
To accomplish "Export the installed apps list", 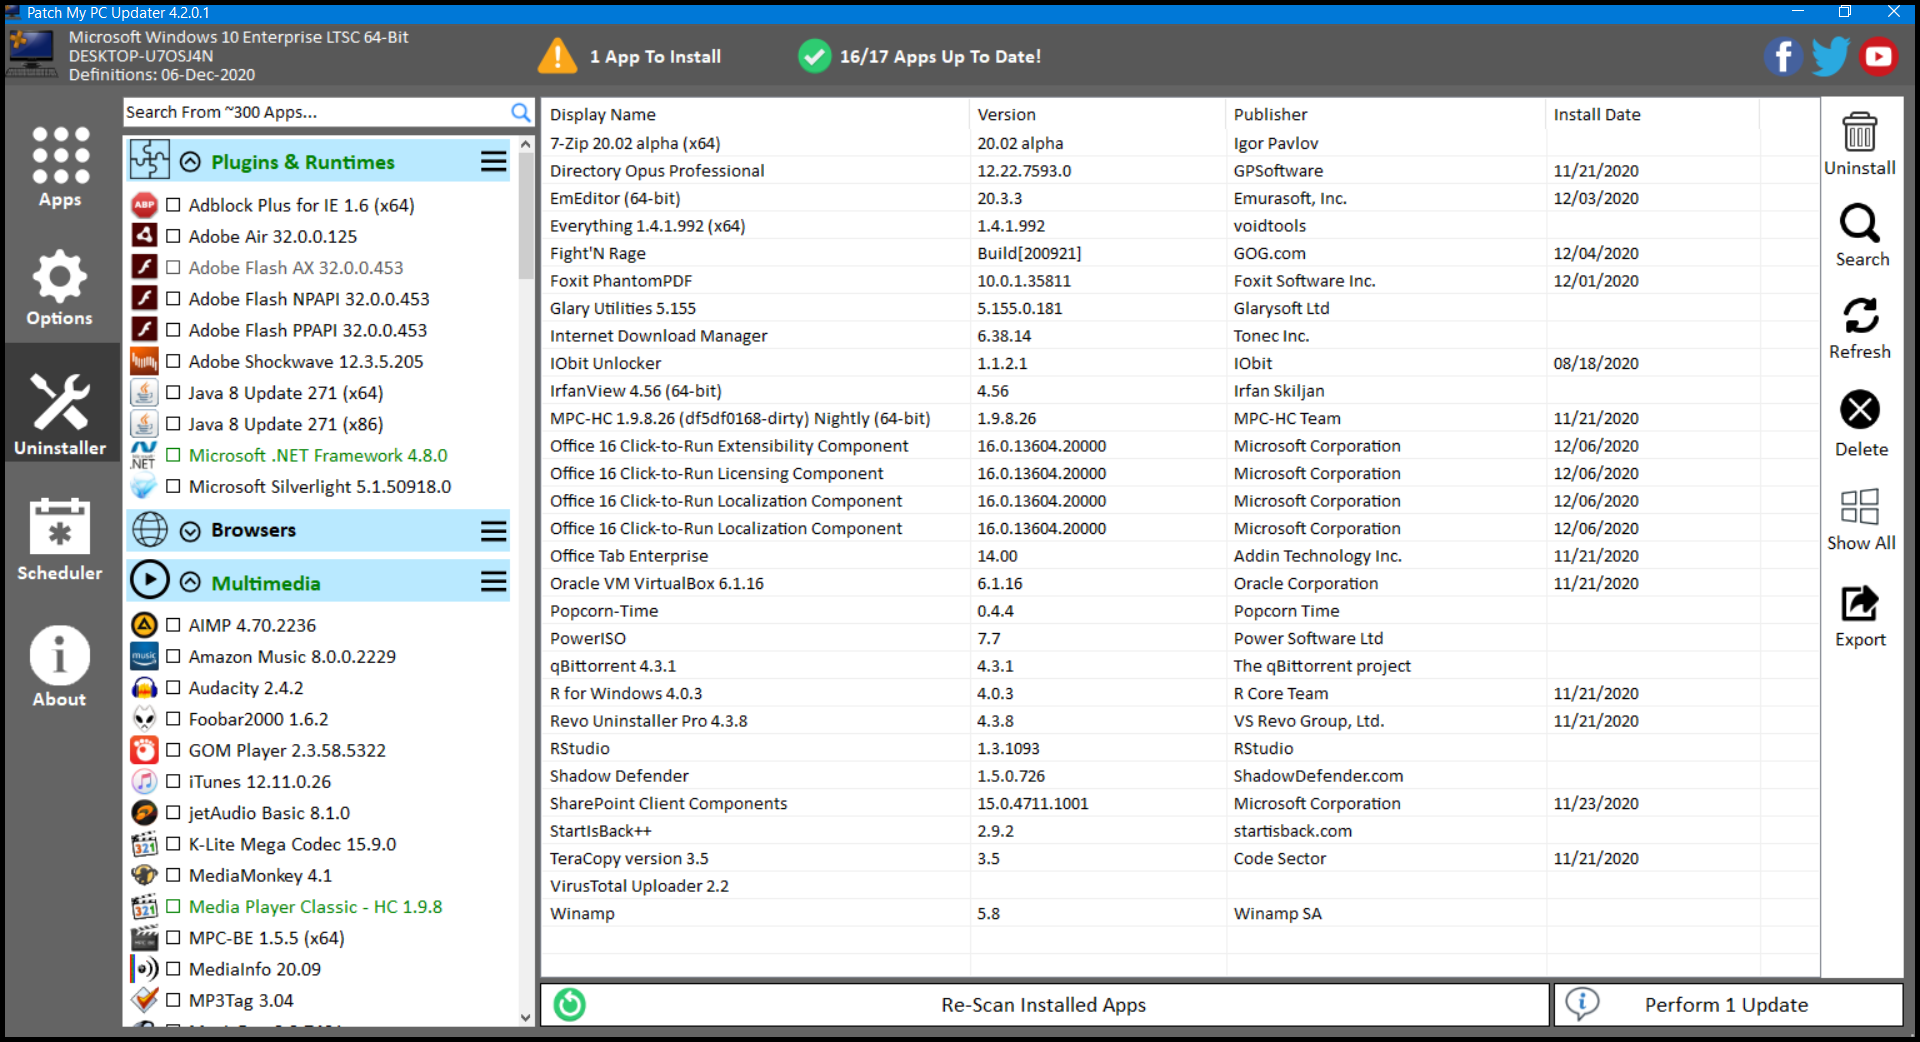I will click(x=1860, y=603).
